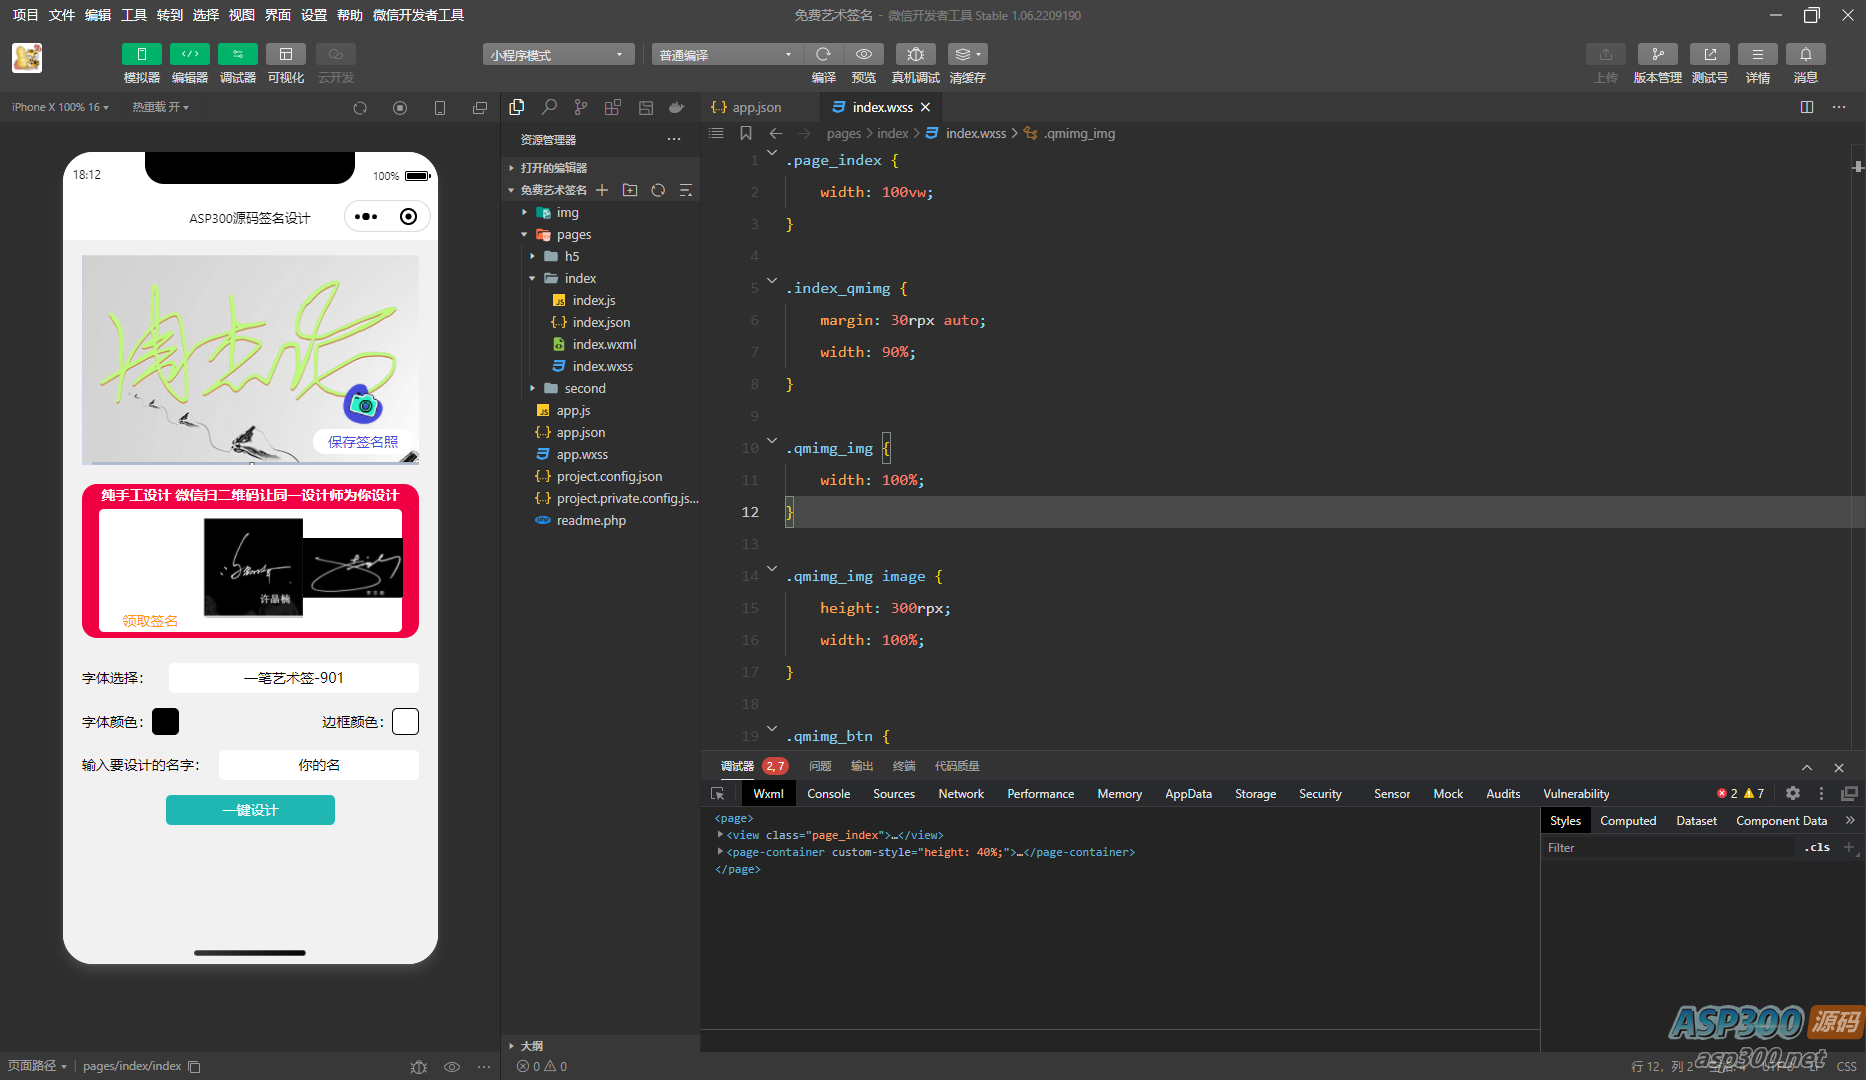Click the Styles filter field
The height and width of the screenshot is (1080, 1866).
pyautogui.click(x=1670, y=848)
